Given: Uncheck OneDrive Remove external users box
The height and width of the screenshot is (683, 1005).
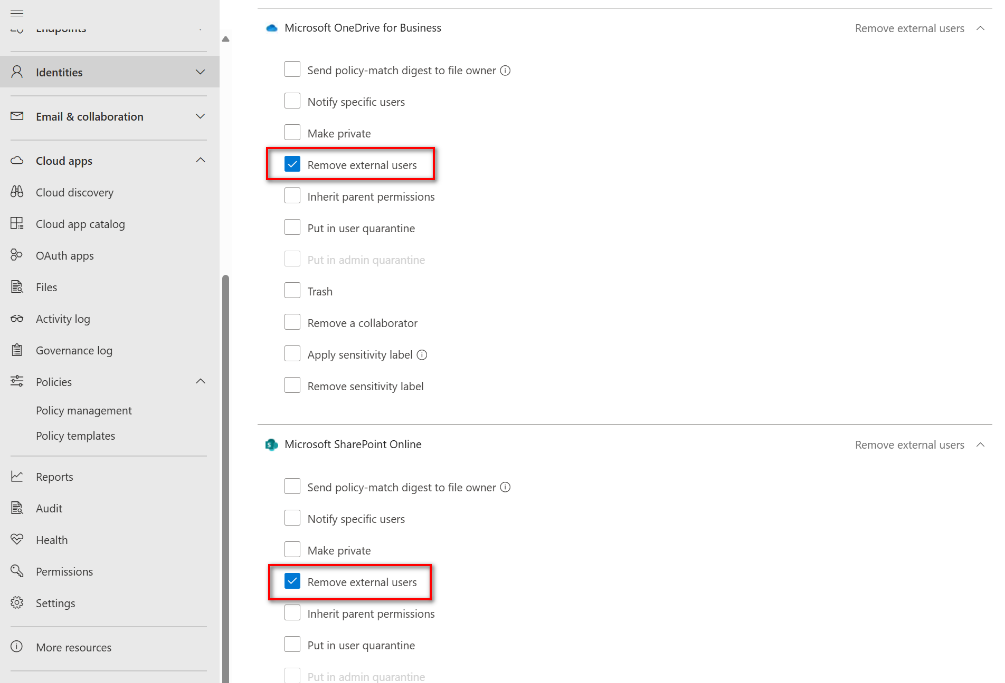Looking at the screenshot, I should click(292, 164).
